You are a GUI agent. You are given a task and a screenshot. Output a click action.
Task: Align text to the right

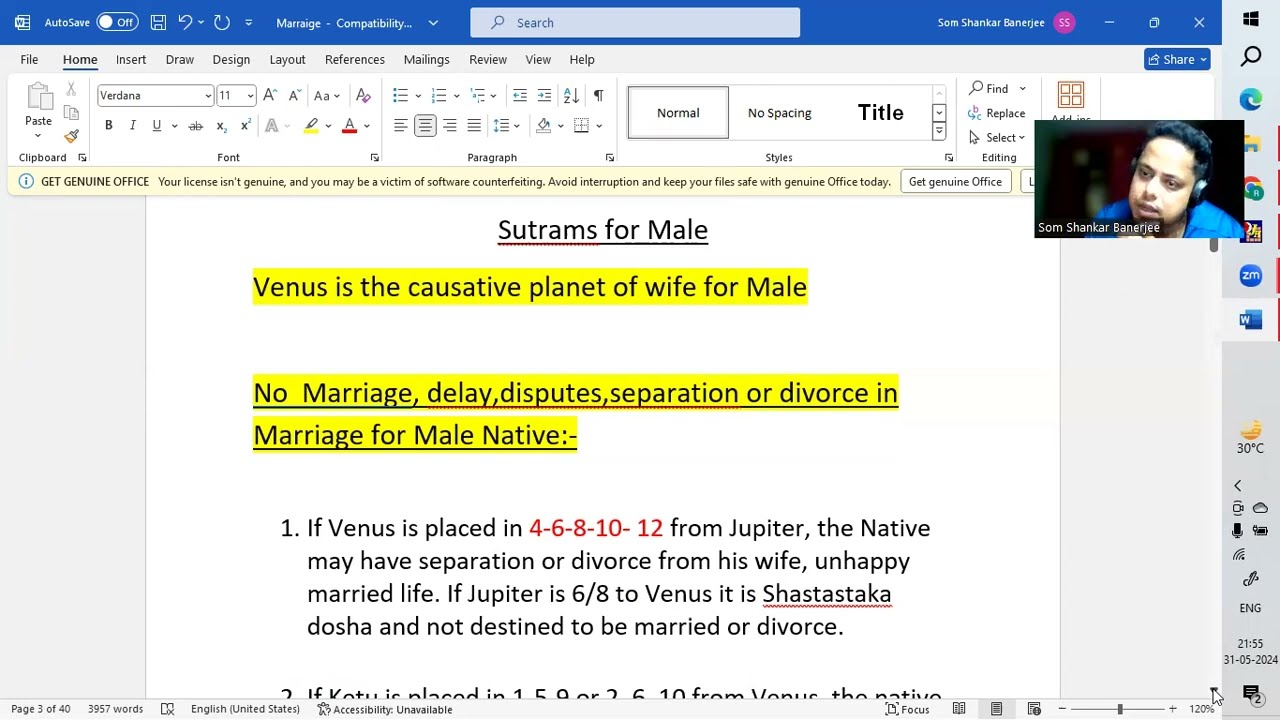450,125
